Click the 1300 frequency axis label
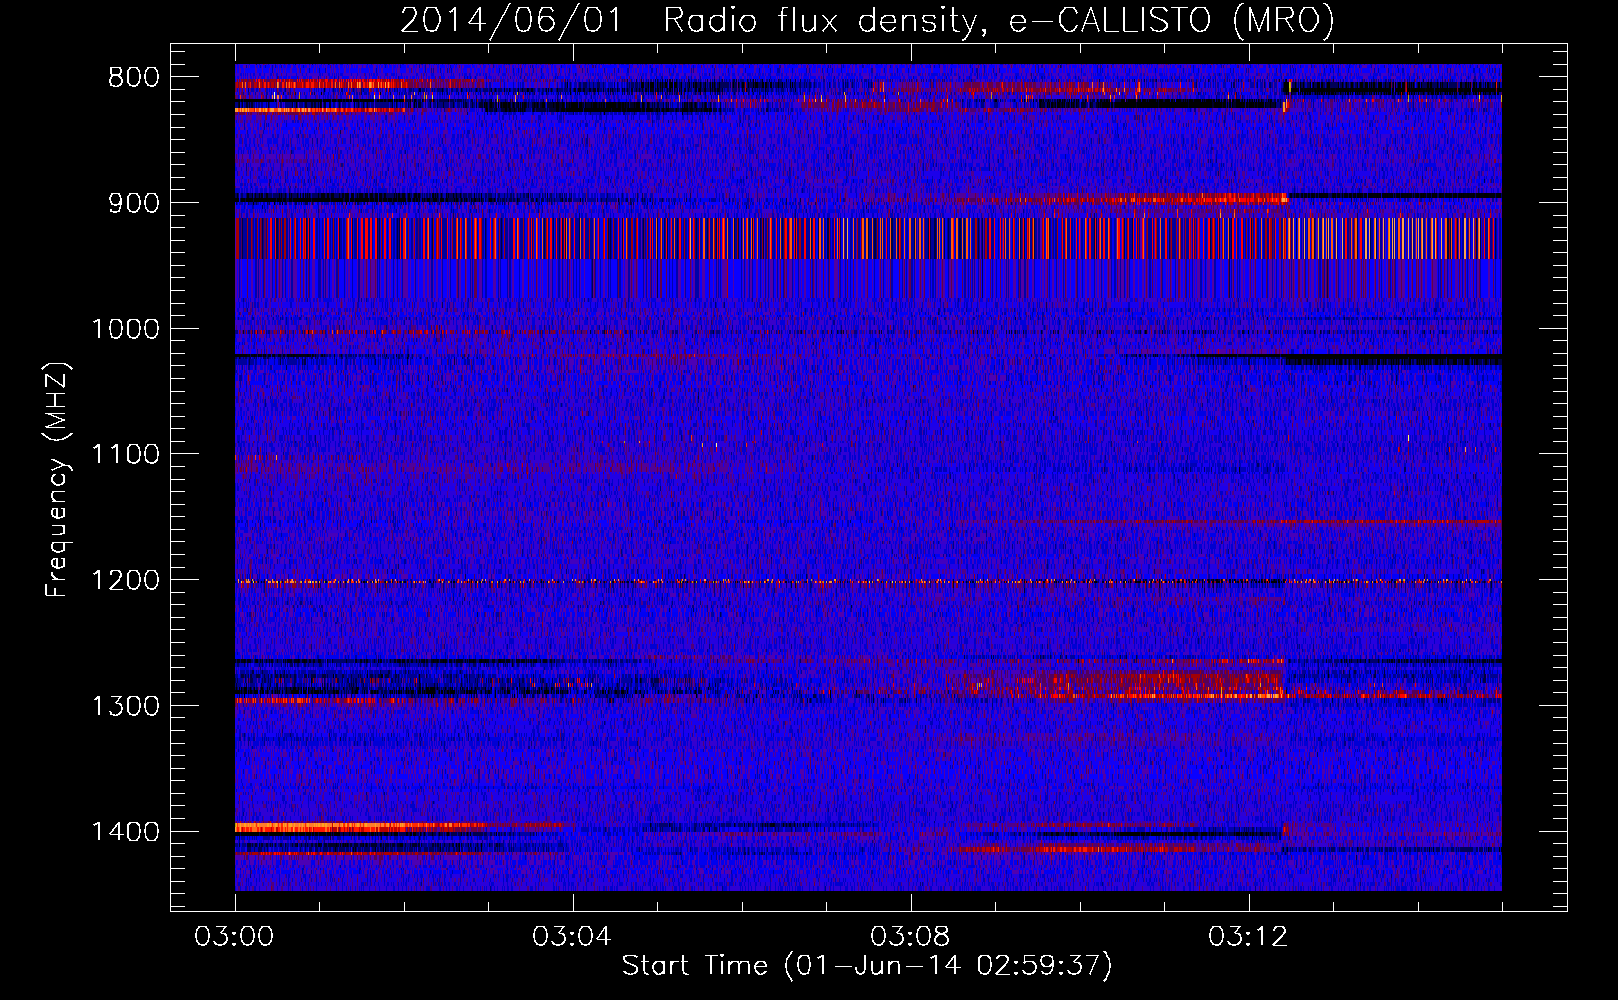This screenshot has height=1000, width=1618. coord(125,706)
